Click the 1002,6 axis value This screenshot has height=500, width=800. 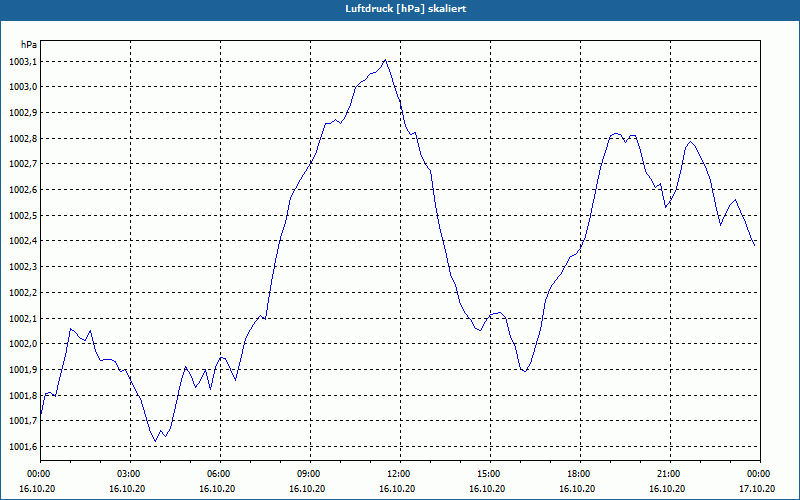(x=23, y=190)
